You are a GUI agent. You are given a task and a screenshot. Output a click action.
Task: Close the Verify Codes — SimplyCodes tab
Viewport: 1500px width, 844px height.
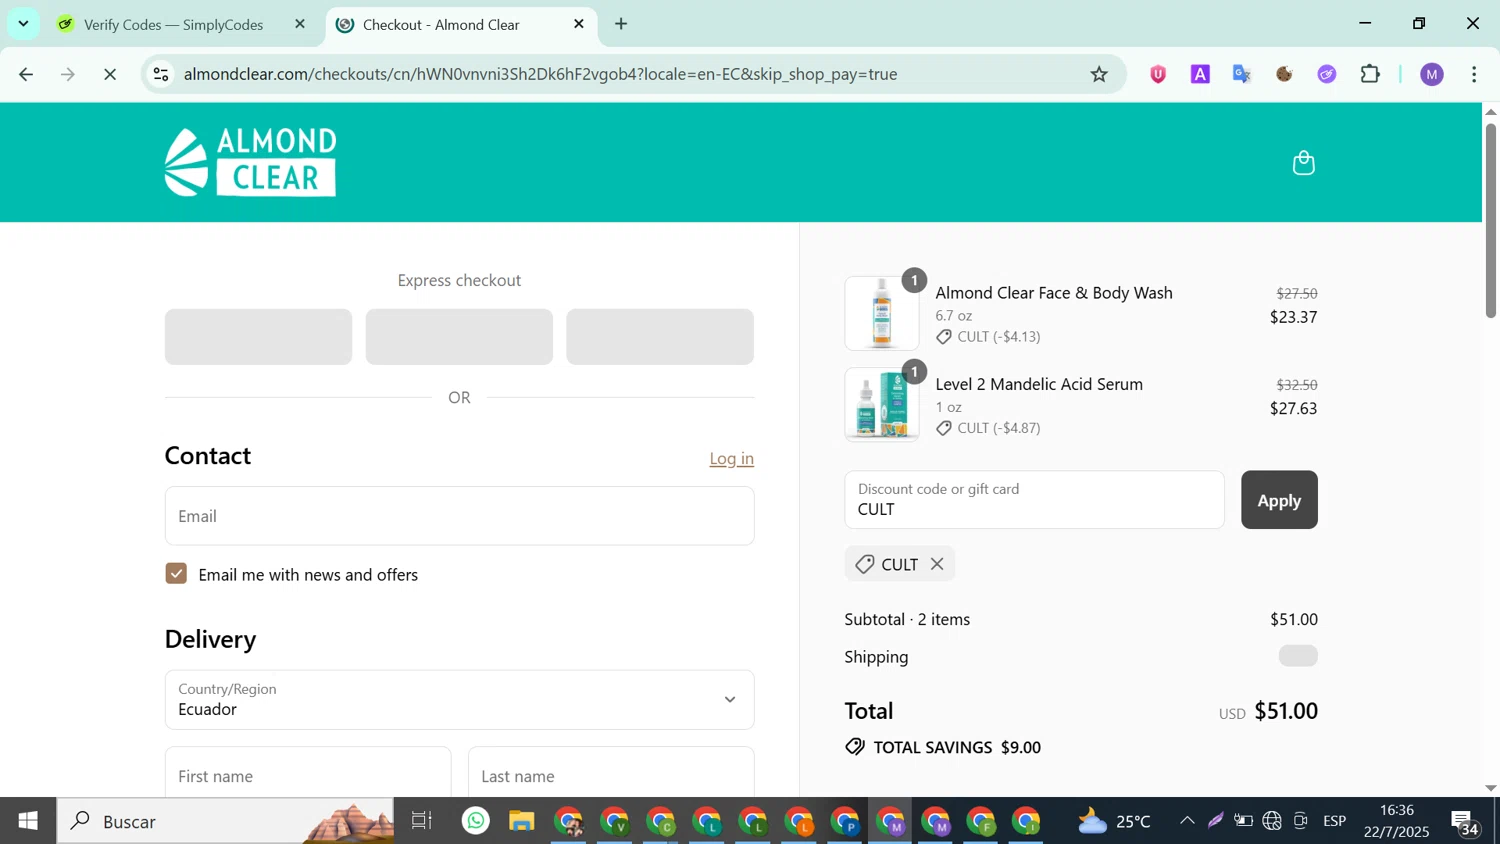299,24
